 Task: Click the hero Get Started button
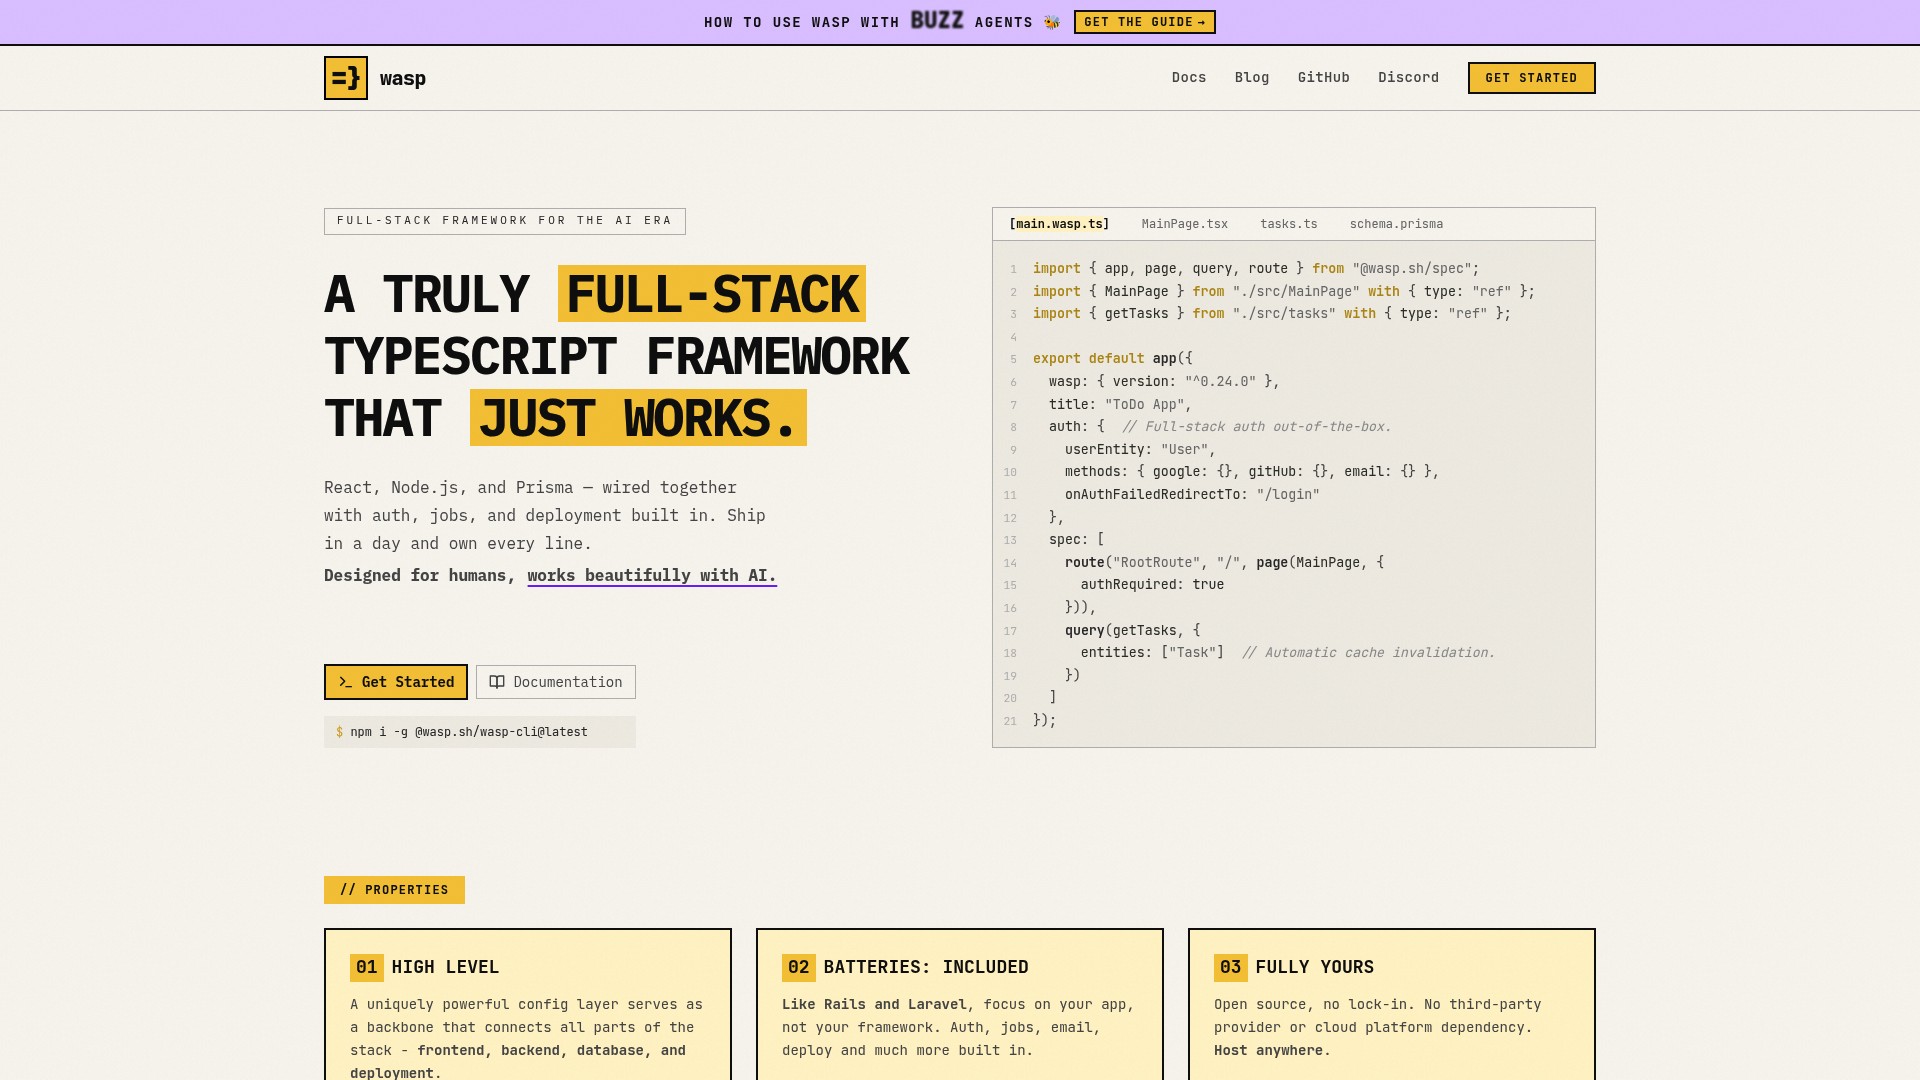pos(396,682)
